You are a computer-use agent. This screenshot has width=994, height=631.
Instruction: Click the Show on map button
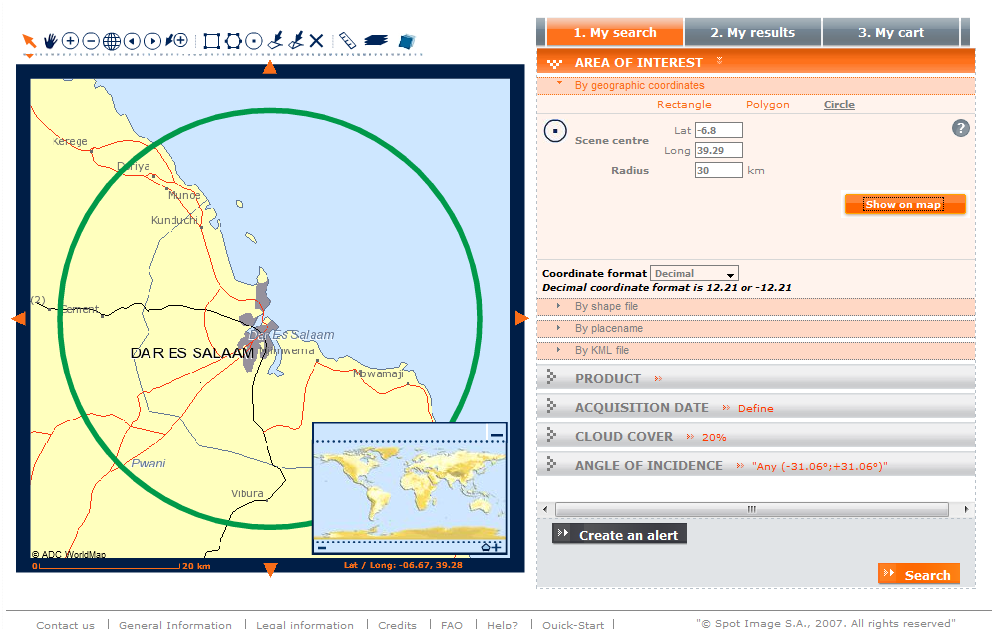(905, 204)
